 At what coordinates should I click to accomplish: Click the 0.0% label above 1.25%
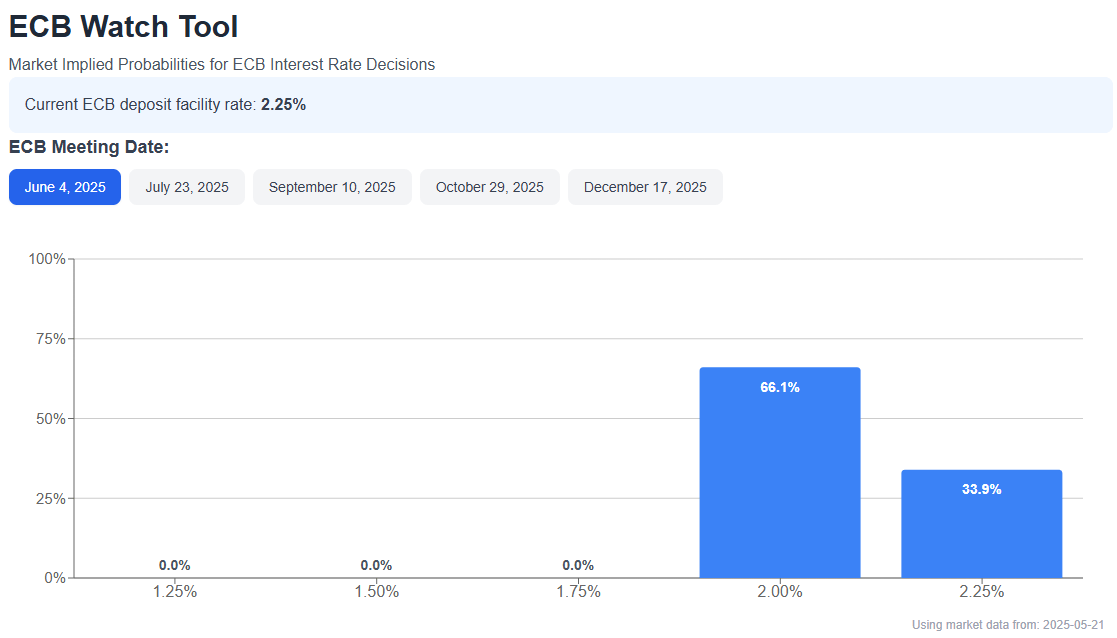click(x=175, y=565)
